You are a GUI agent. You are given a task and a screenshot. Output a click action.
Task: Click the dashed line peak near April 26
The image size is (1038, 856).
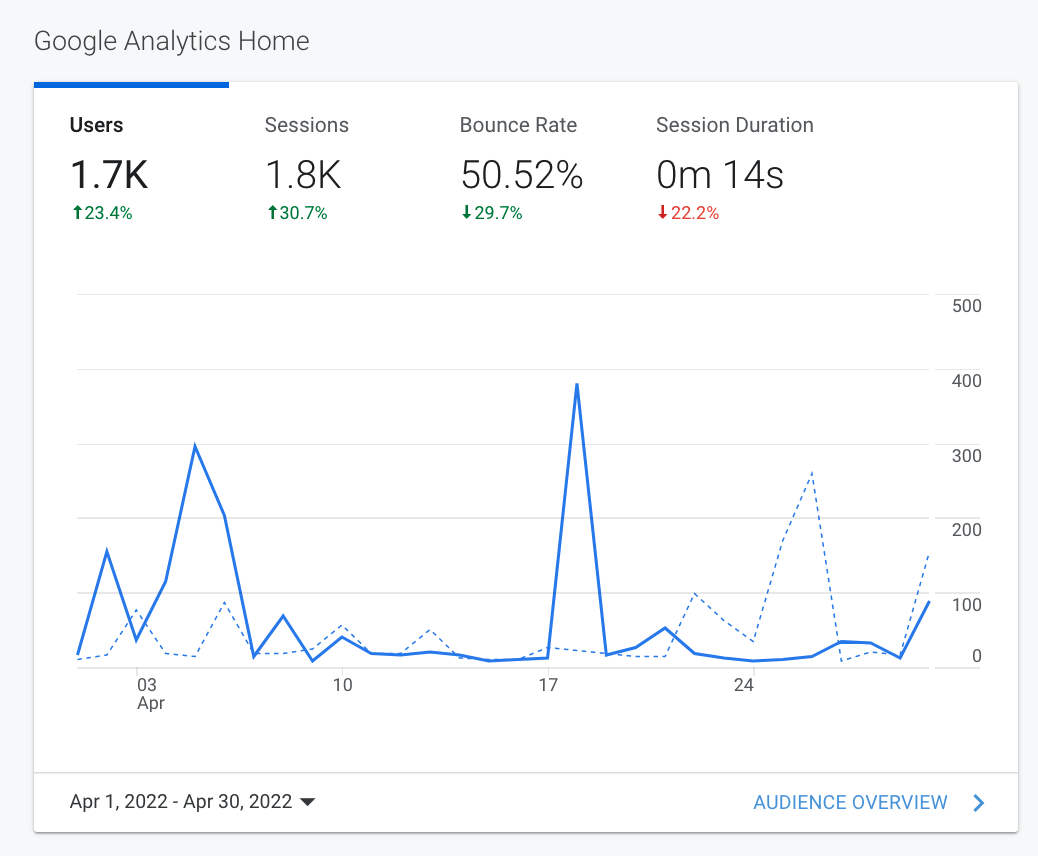[812, 473]
